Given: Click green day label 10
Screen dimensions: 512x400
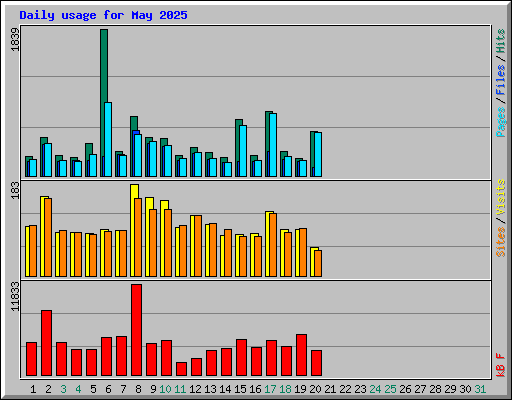Looking at the screenshot, I should click(x=165, y=389).
